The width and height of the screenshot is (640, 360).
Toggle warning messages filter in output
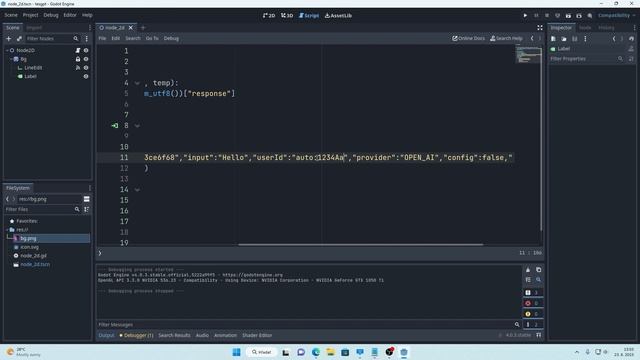pos(533,314)
